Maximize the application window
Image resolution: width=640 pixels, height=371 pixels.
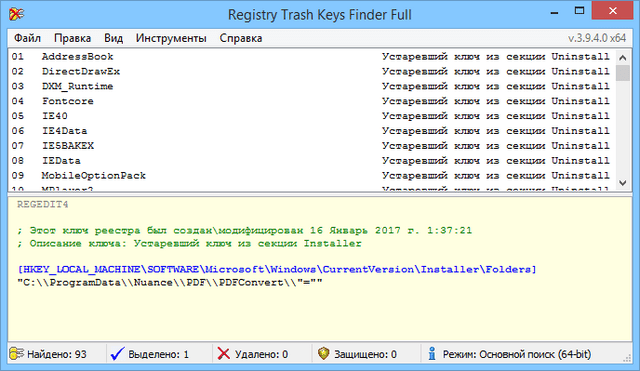click(x=579, y=11)
